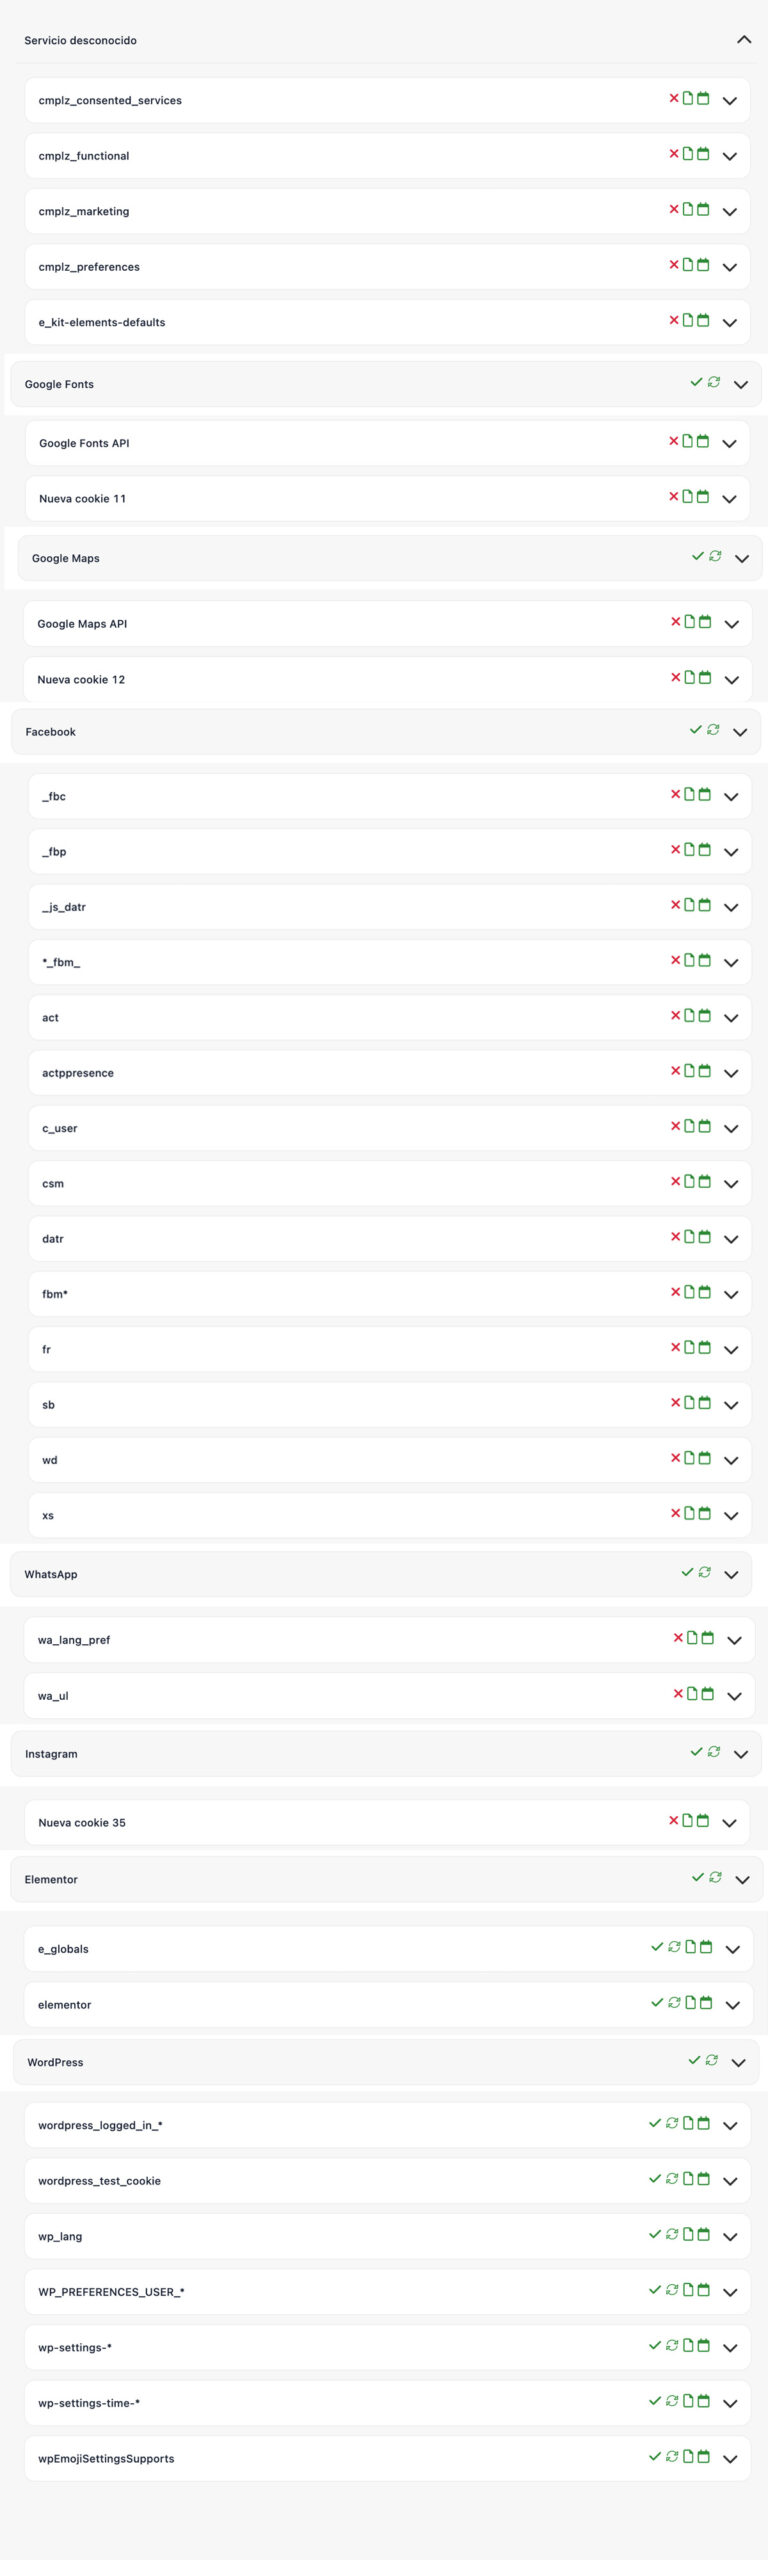The image size is (768, 2560).
Task: Click the green checkmark on the Facebook header
Action: tap(696, 730)
